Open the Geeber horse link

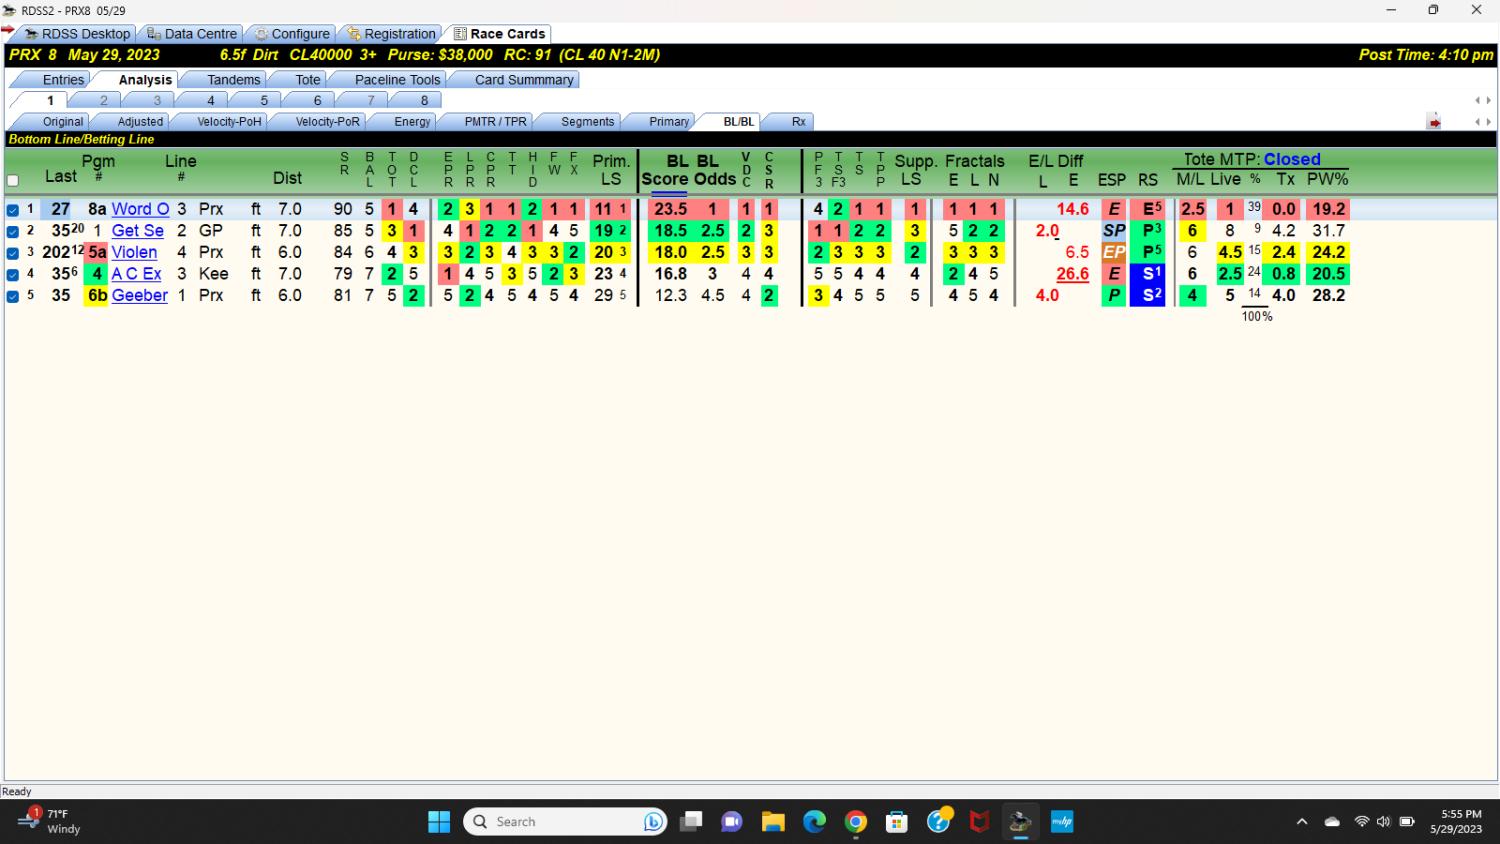[x=139, y=295]
